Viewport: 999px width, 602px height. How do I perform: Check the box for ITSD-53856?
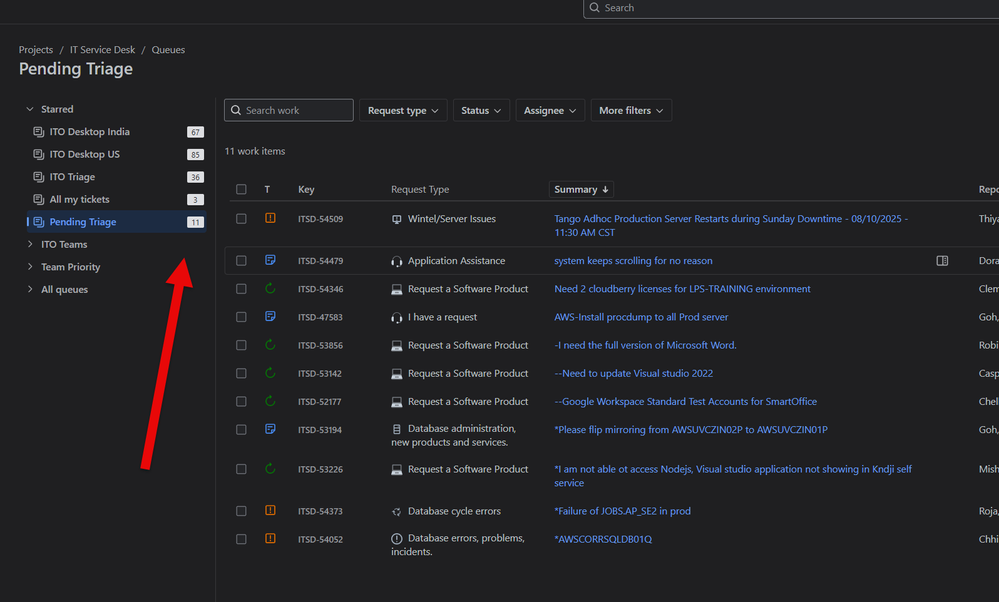(x=241, y=345)
